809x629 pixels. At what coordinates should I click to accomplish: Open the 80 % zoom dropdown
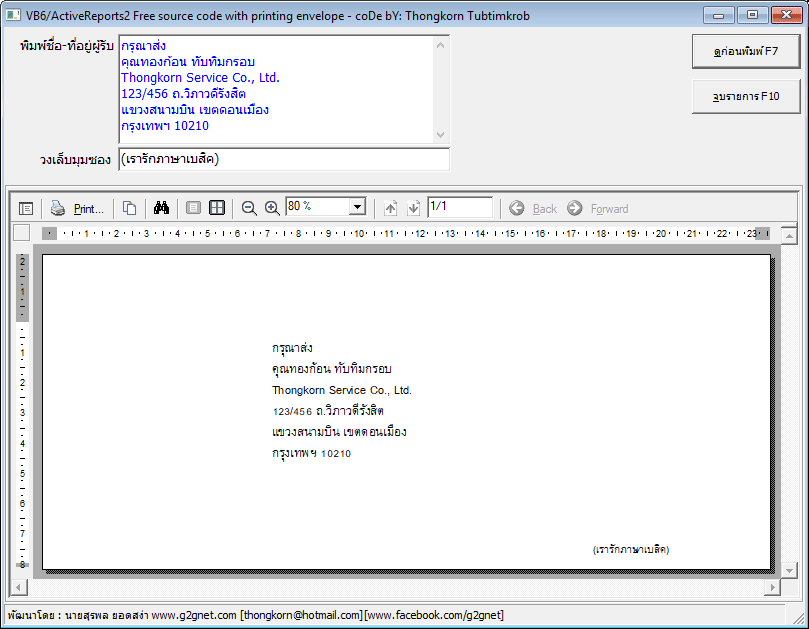pyautogui.click(x=357, y=207)
